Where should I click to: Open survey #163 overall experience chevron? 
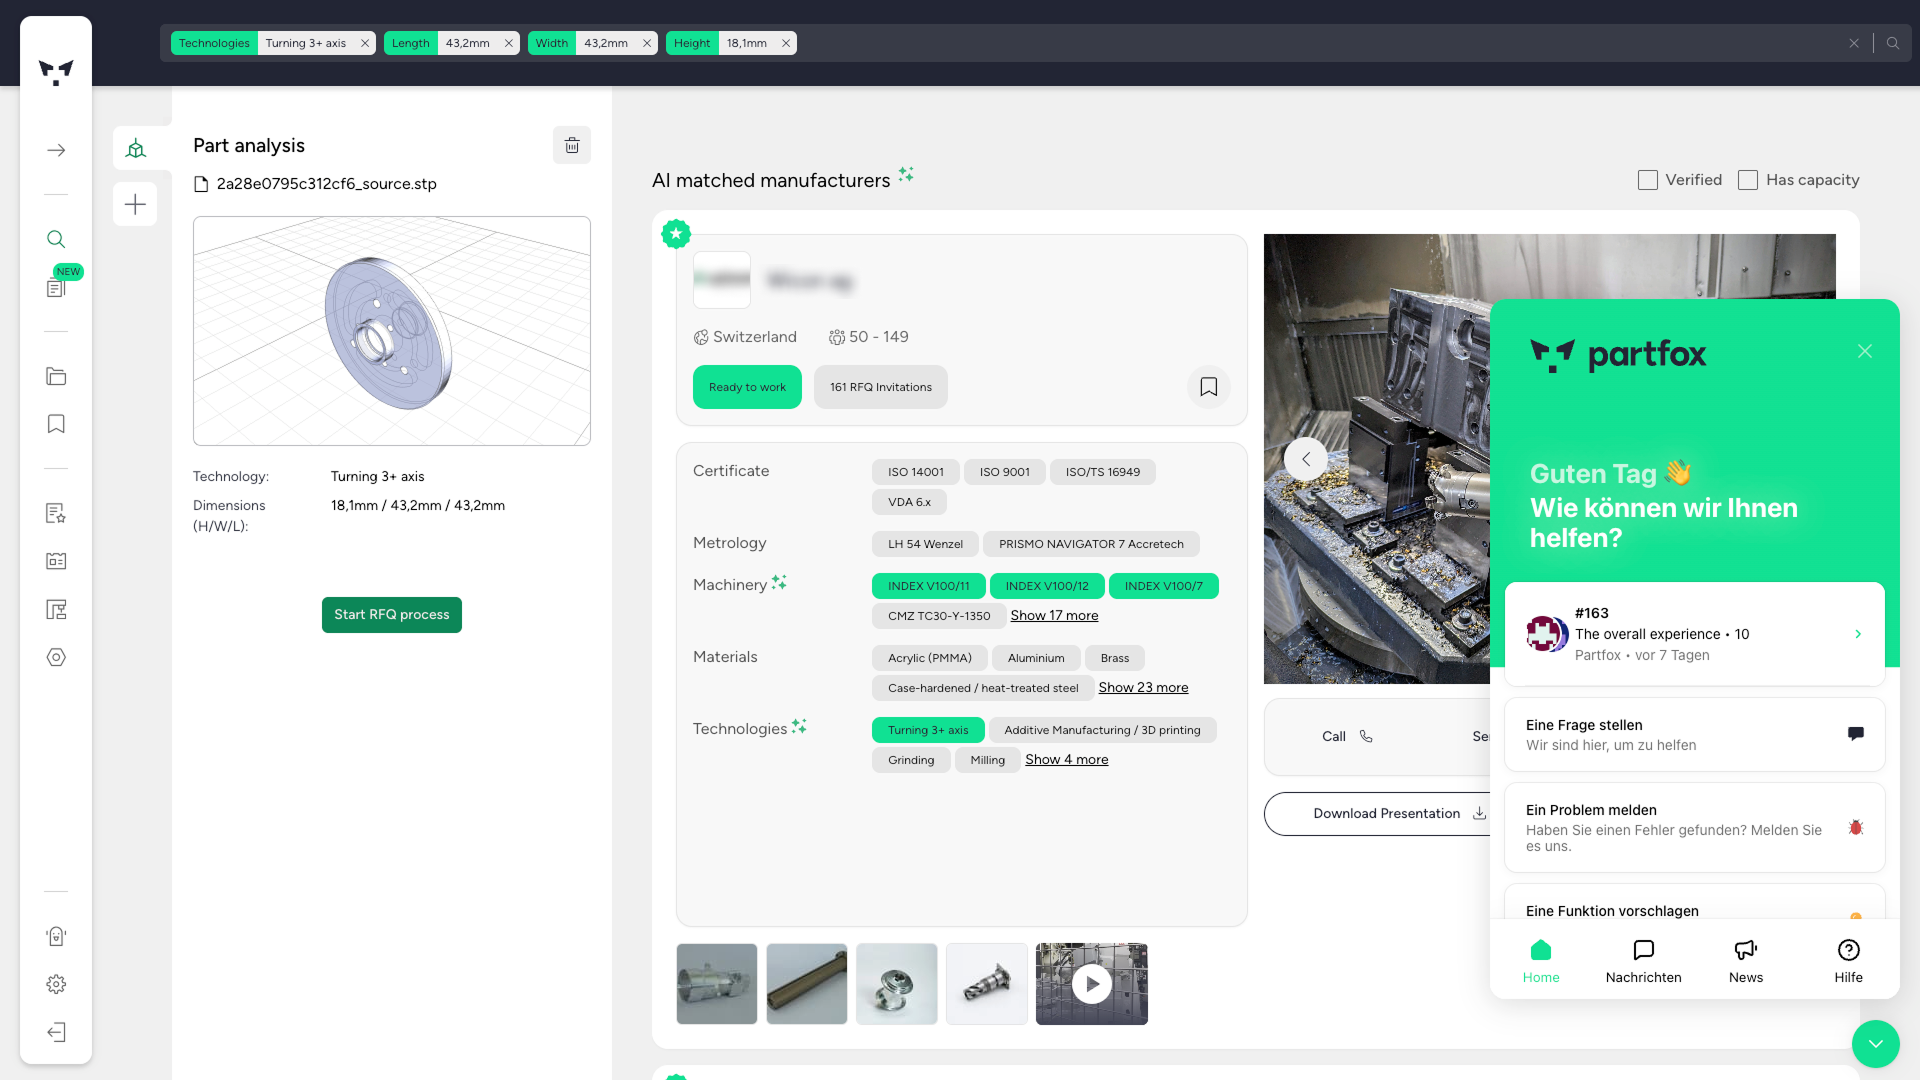[x=1858, y=634]
